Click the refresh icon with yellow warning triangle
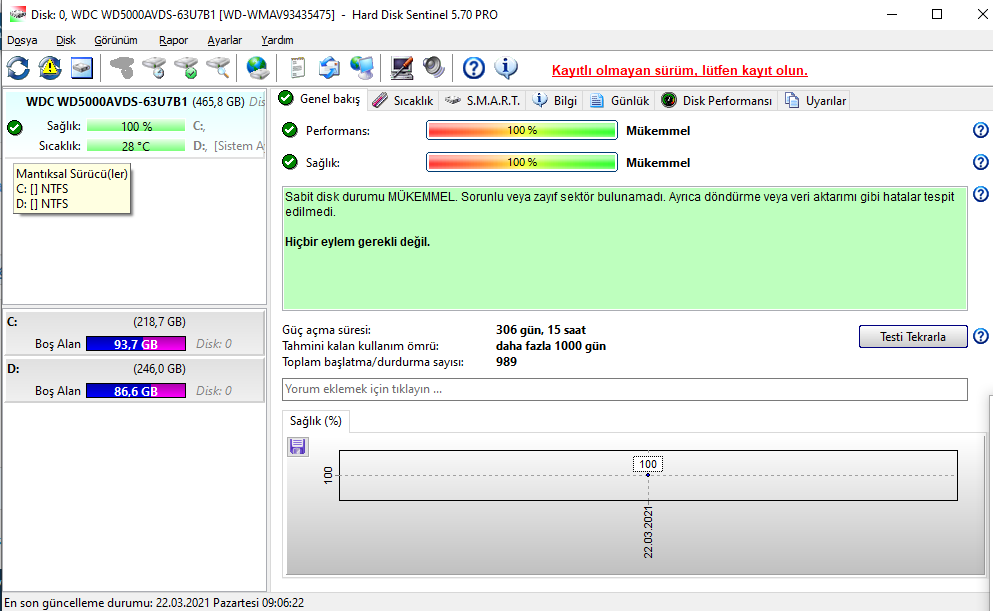993x611 pixels. click(50, 68)
